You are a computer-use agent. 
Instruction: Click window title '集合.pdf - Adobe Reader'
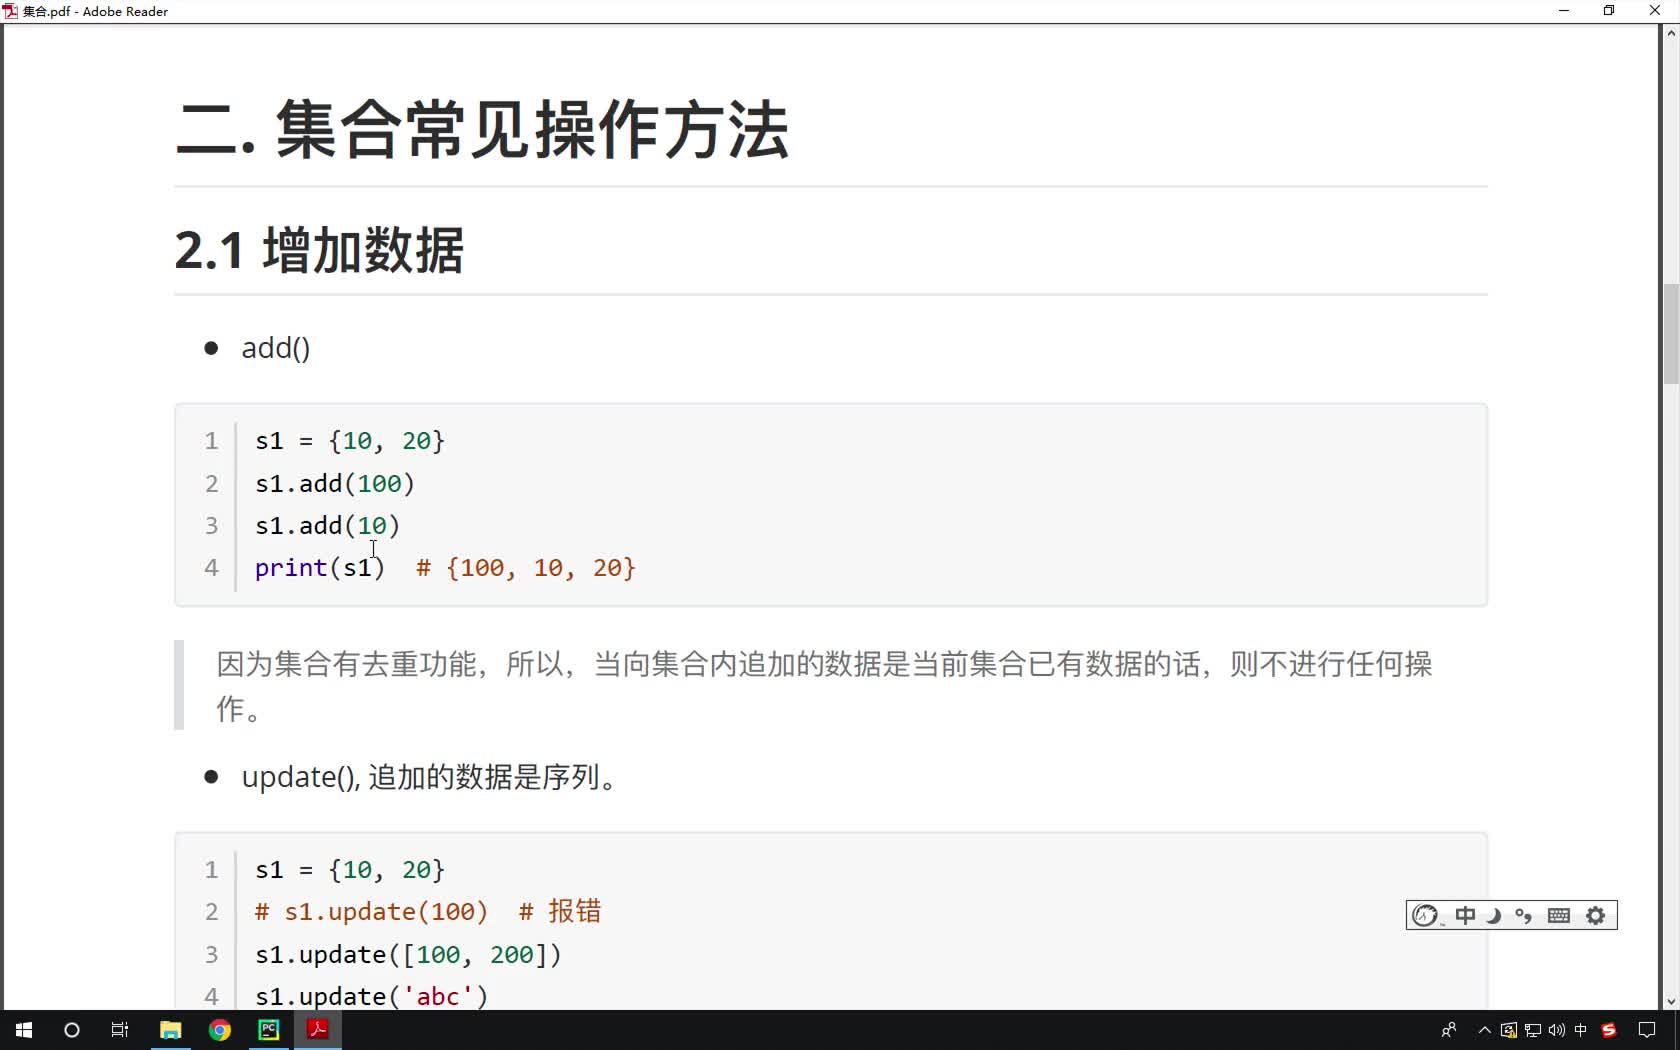[x=95, y=11]
